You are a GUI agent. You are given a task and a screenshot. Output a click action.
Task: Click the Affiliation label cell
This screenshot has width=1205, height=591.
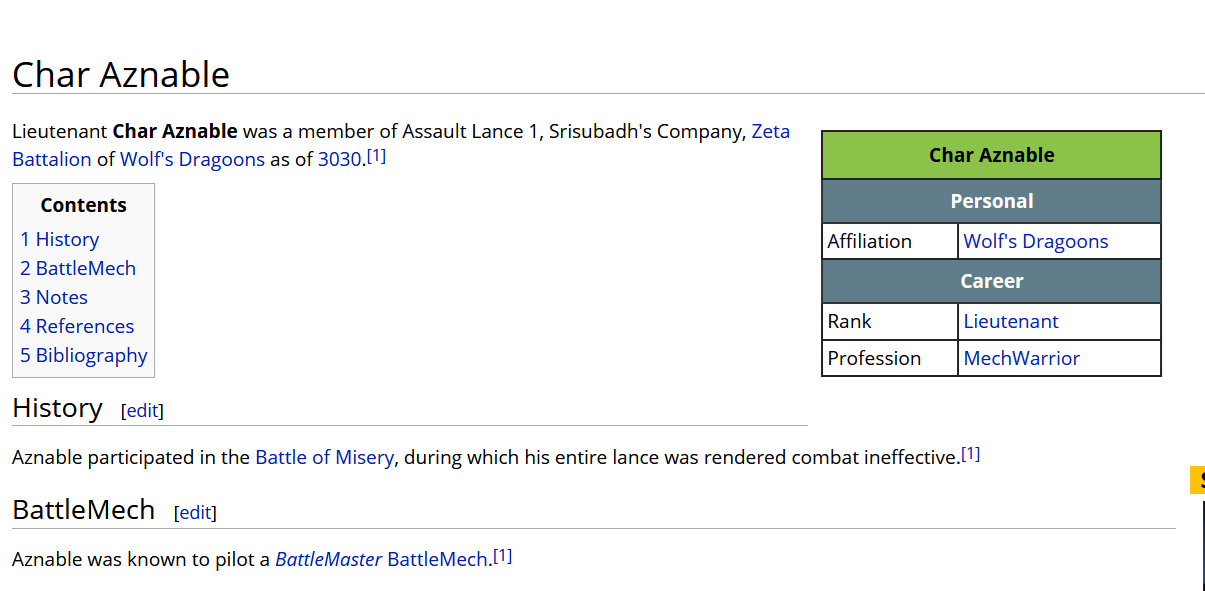point(890,241)
